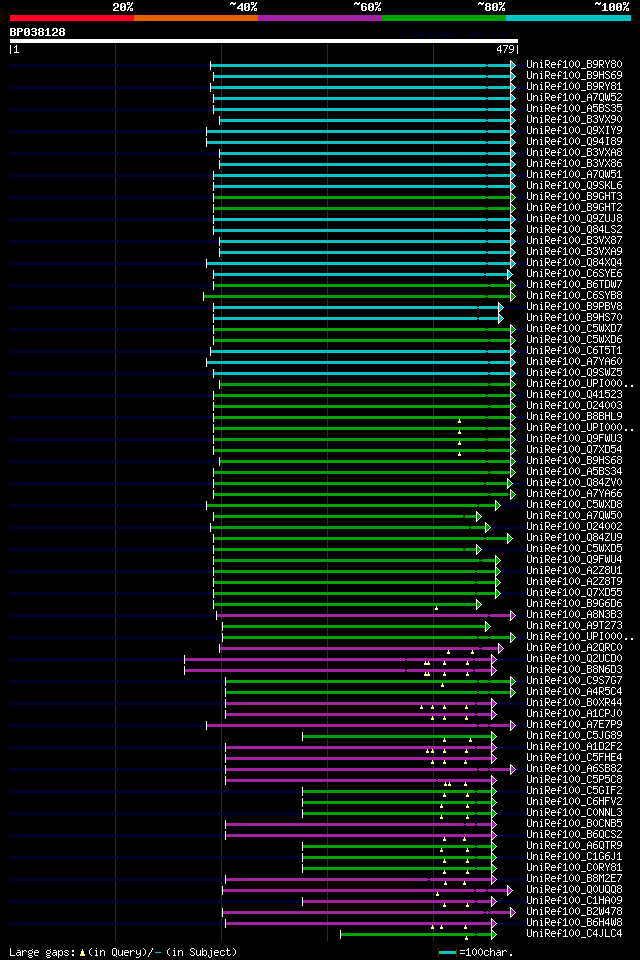
Task: Click the UniRef100_B3VX90 label
Action: [574, 119]
